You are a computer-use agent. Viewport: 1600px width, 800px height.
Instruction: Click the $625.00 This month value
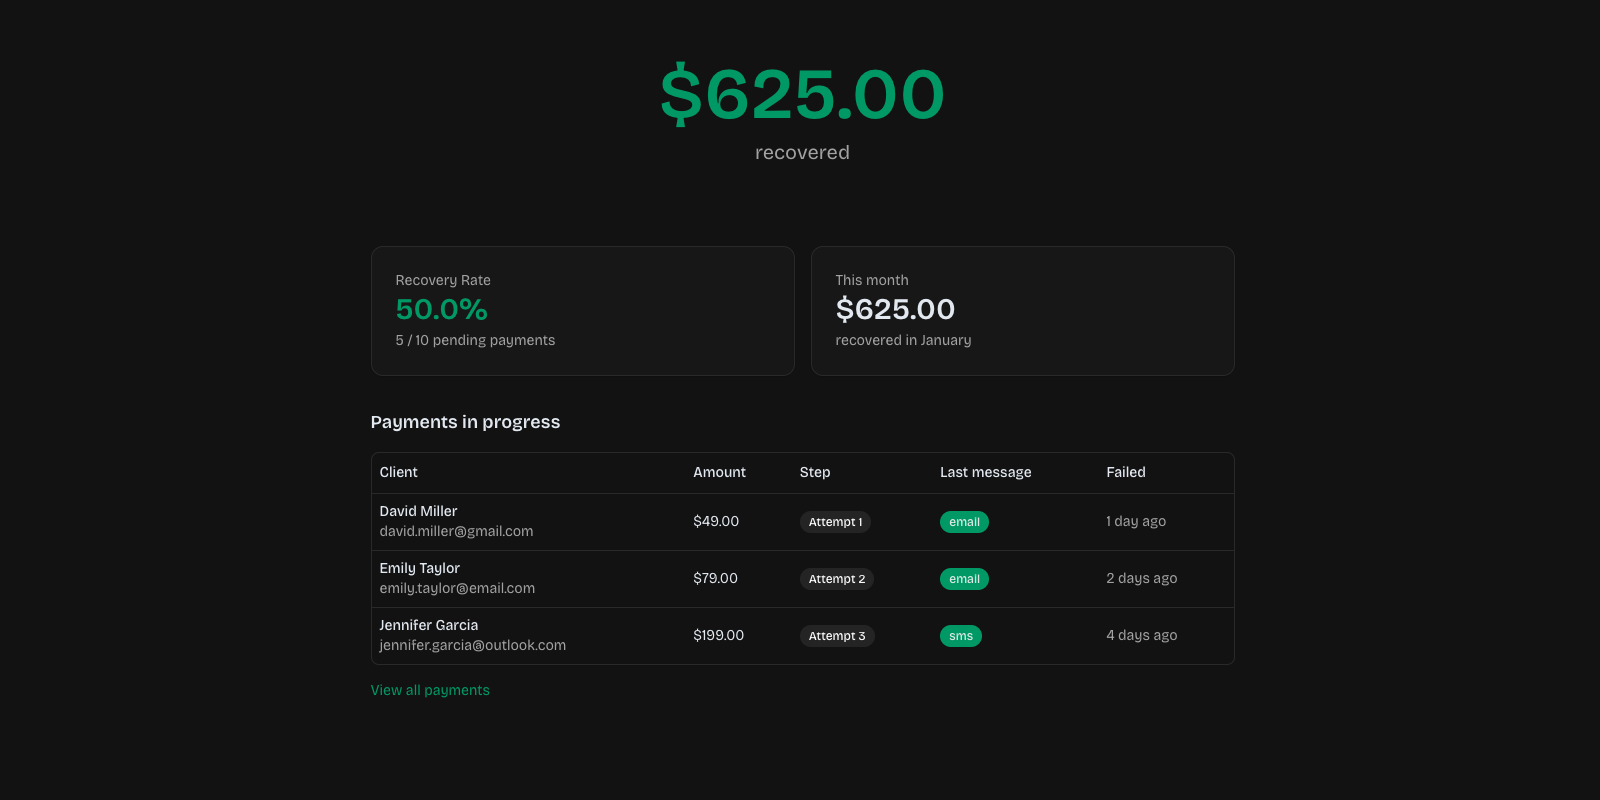pos(895,309)
